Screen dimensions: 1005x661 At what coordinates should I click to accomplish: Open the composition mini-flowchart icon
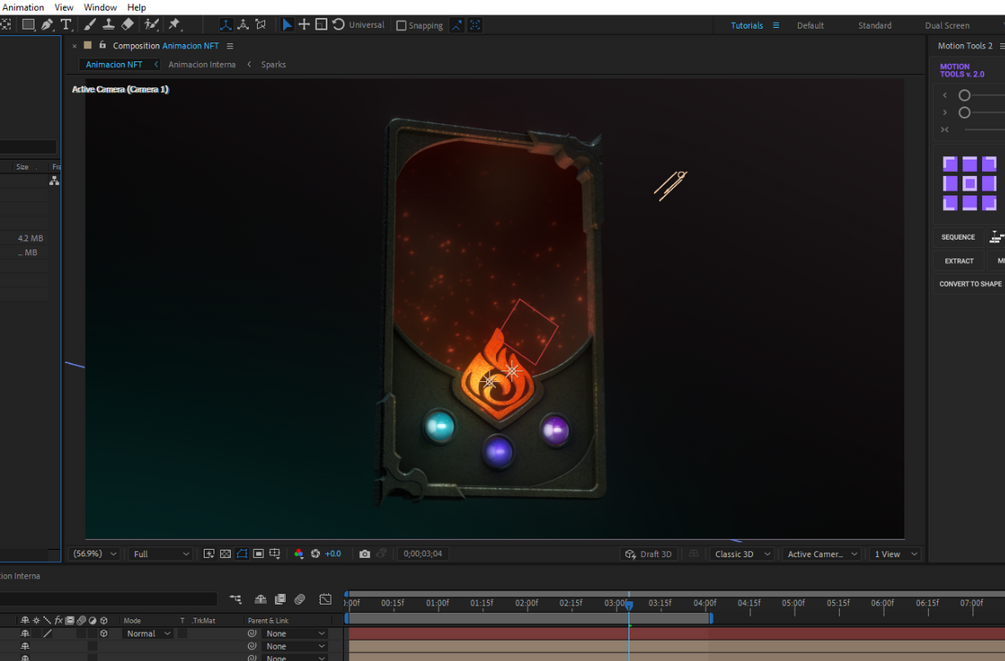pos(235,599)
